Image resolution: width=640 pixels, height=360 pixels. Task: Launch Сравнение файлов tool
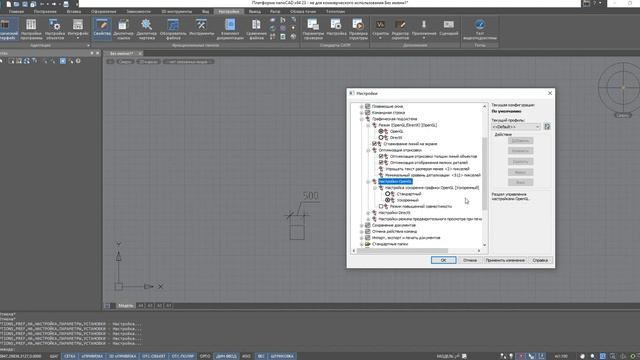pos(256,29)
